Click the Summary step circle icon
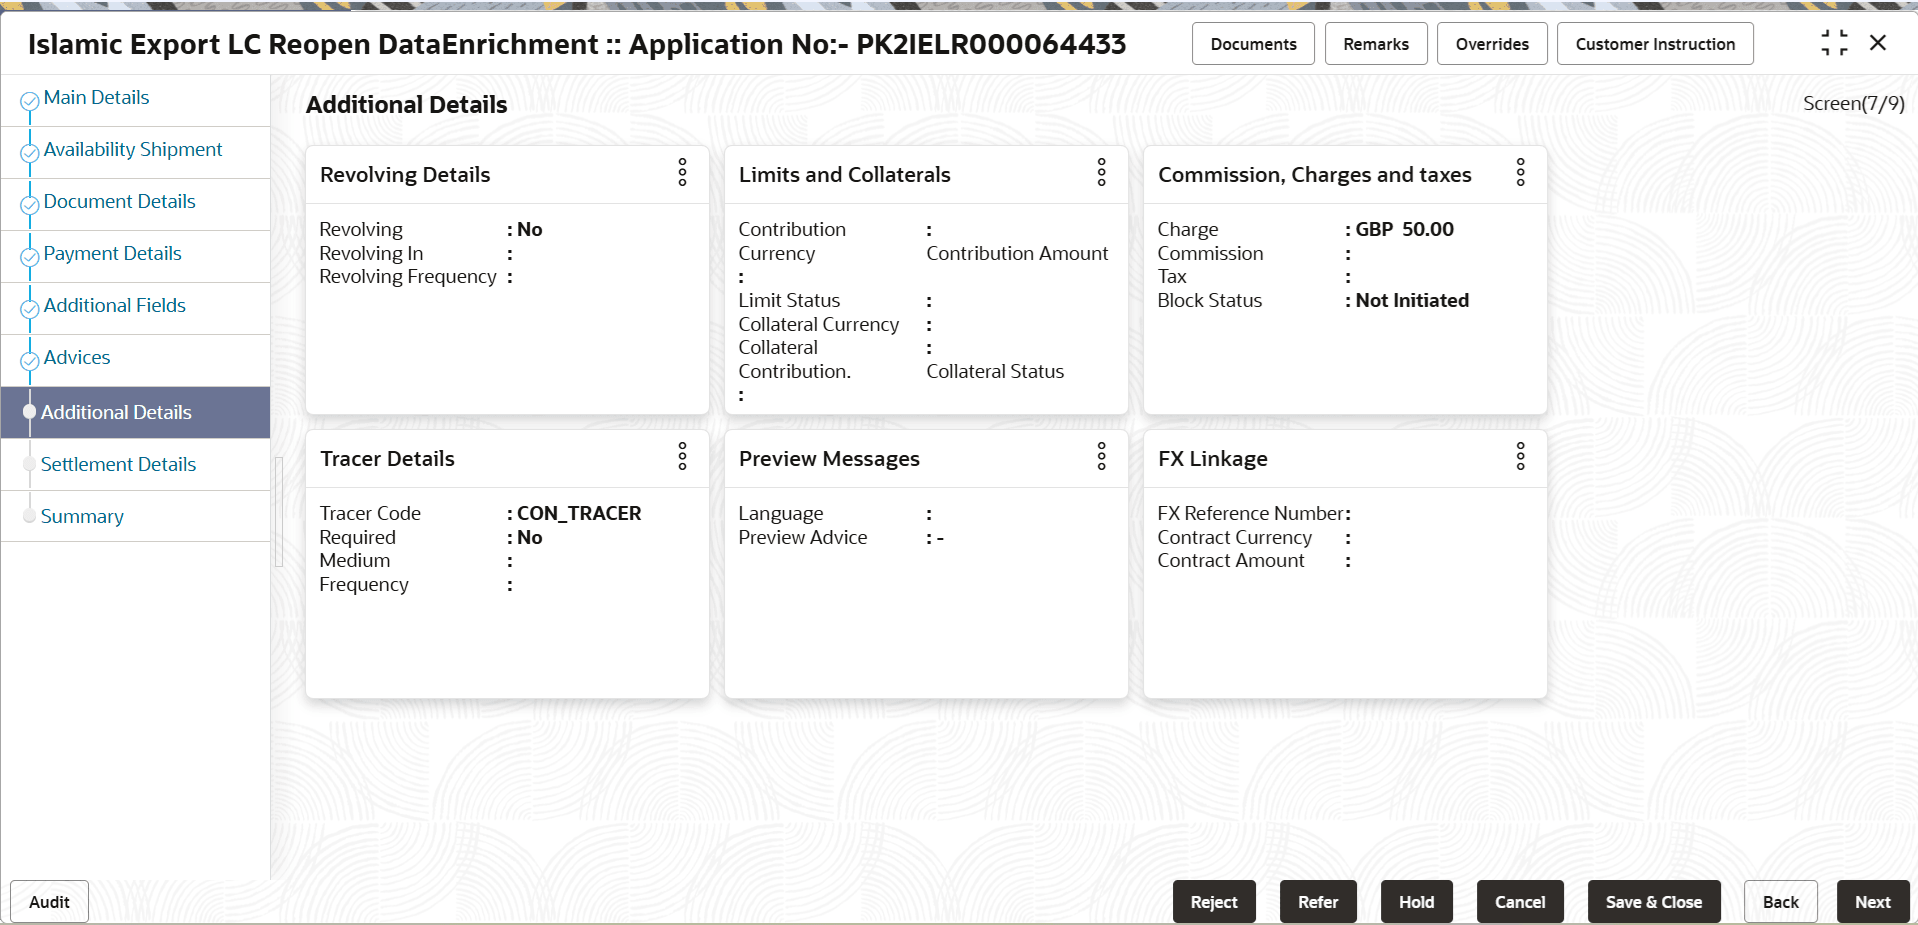Image resolution: width=1918 pixels, height=925 pixels. pyautogui.click(x=29, y=516)
